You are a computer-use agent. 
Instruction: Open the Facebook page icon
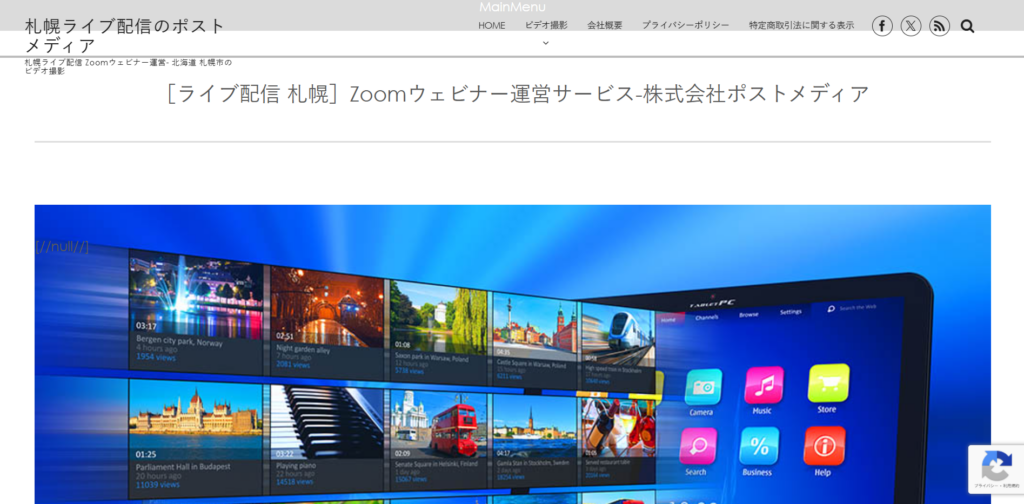pos(882,26)
